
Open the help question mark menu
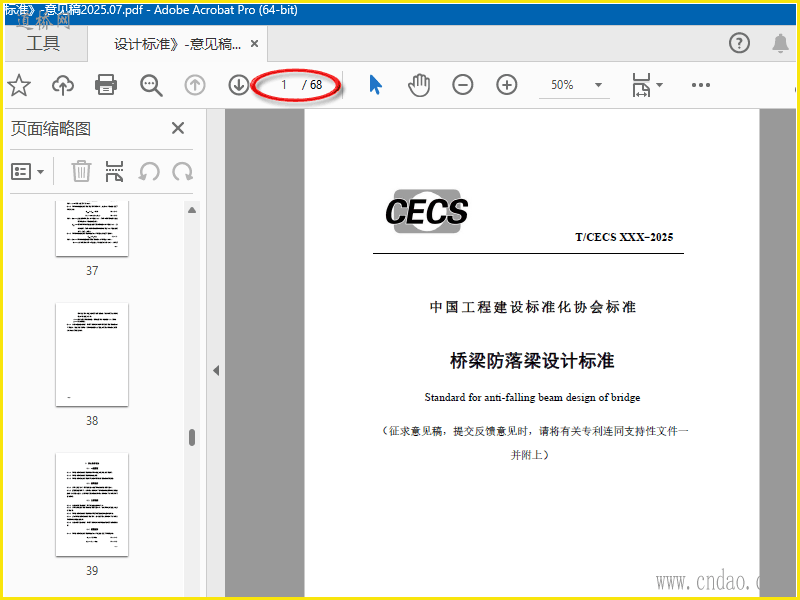(739, 43)
